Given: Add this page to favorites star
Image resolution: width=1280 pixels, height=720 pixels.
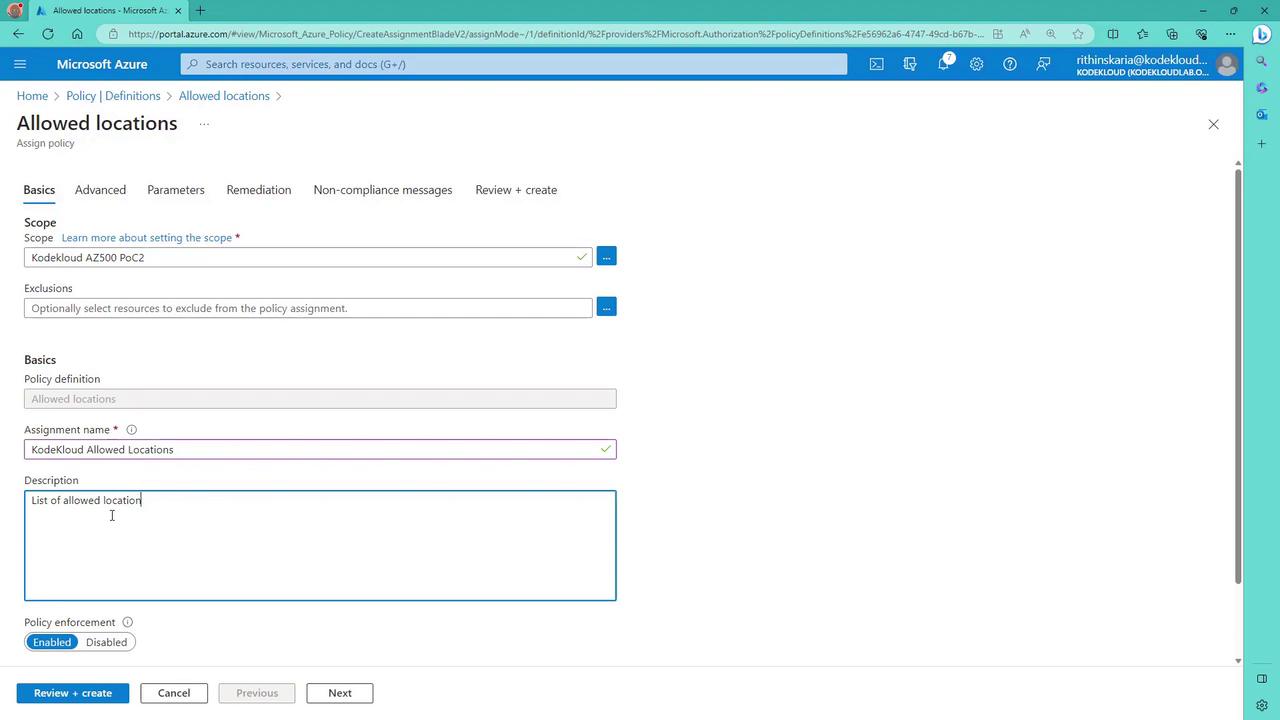Looking at the screenshot, I should point(1078,33).
